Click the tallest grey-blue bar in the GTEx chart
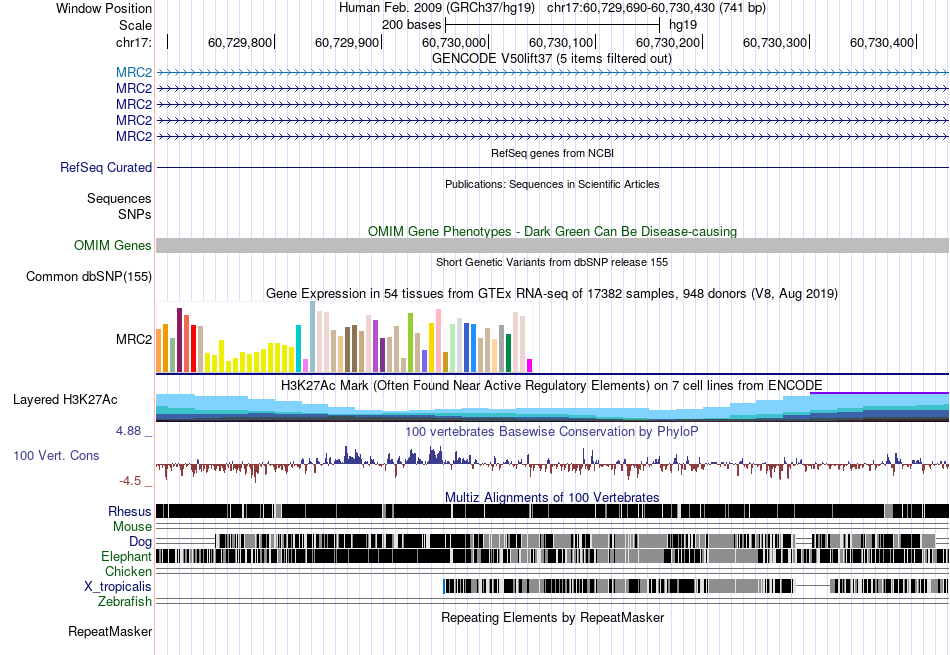Image resolution: width=950 pixels, height=655 pixels. [313, 337]
